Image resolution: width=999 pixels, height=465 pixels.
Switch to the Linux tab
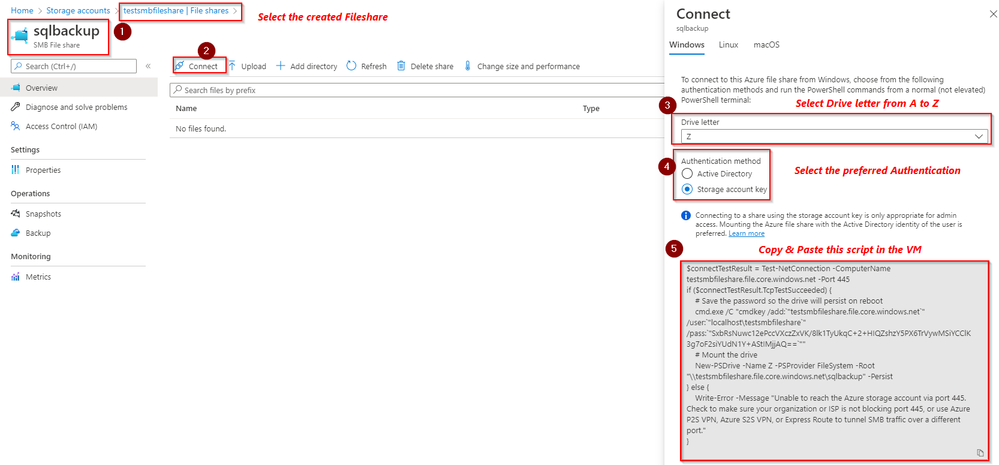point(728,45)
